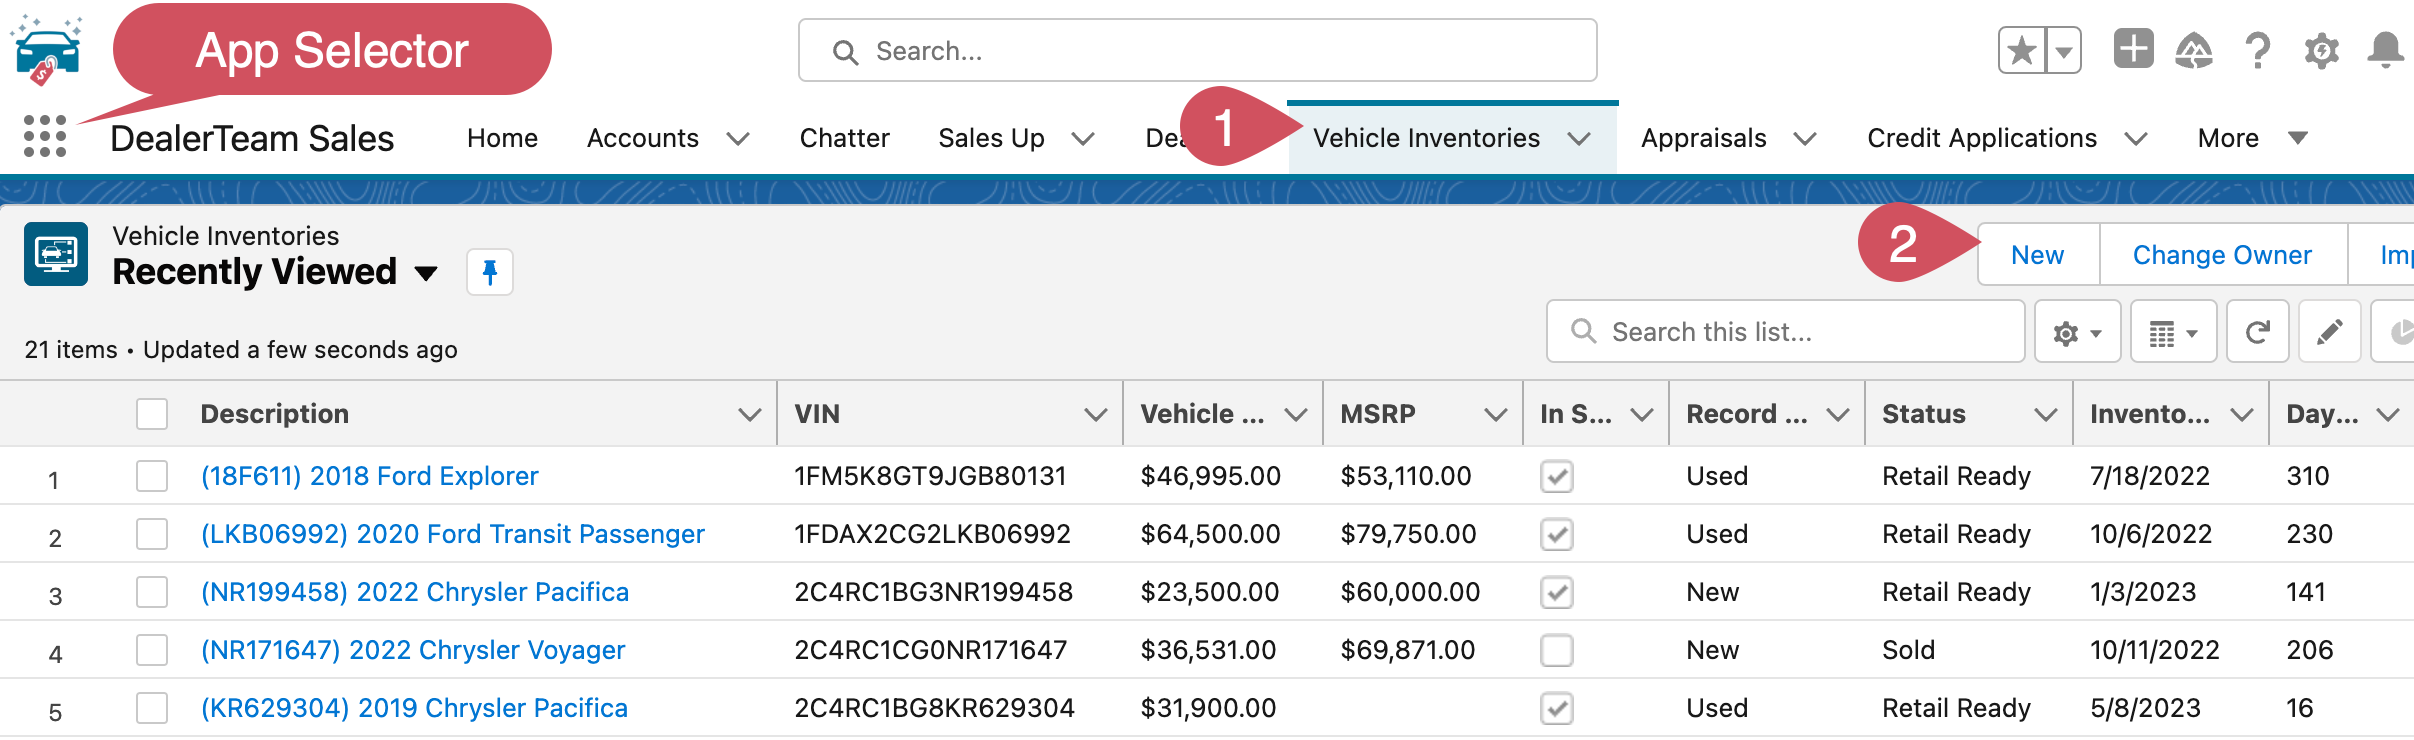
Task: Click the global Search field
Action: click(1197, 50)
